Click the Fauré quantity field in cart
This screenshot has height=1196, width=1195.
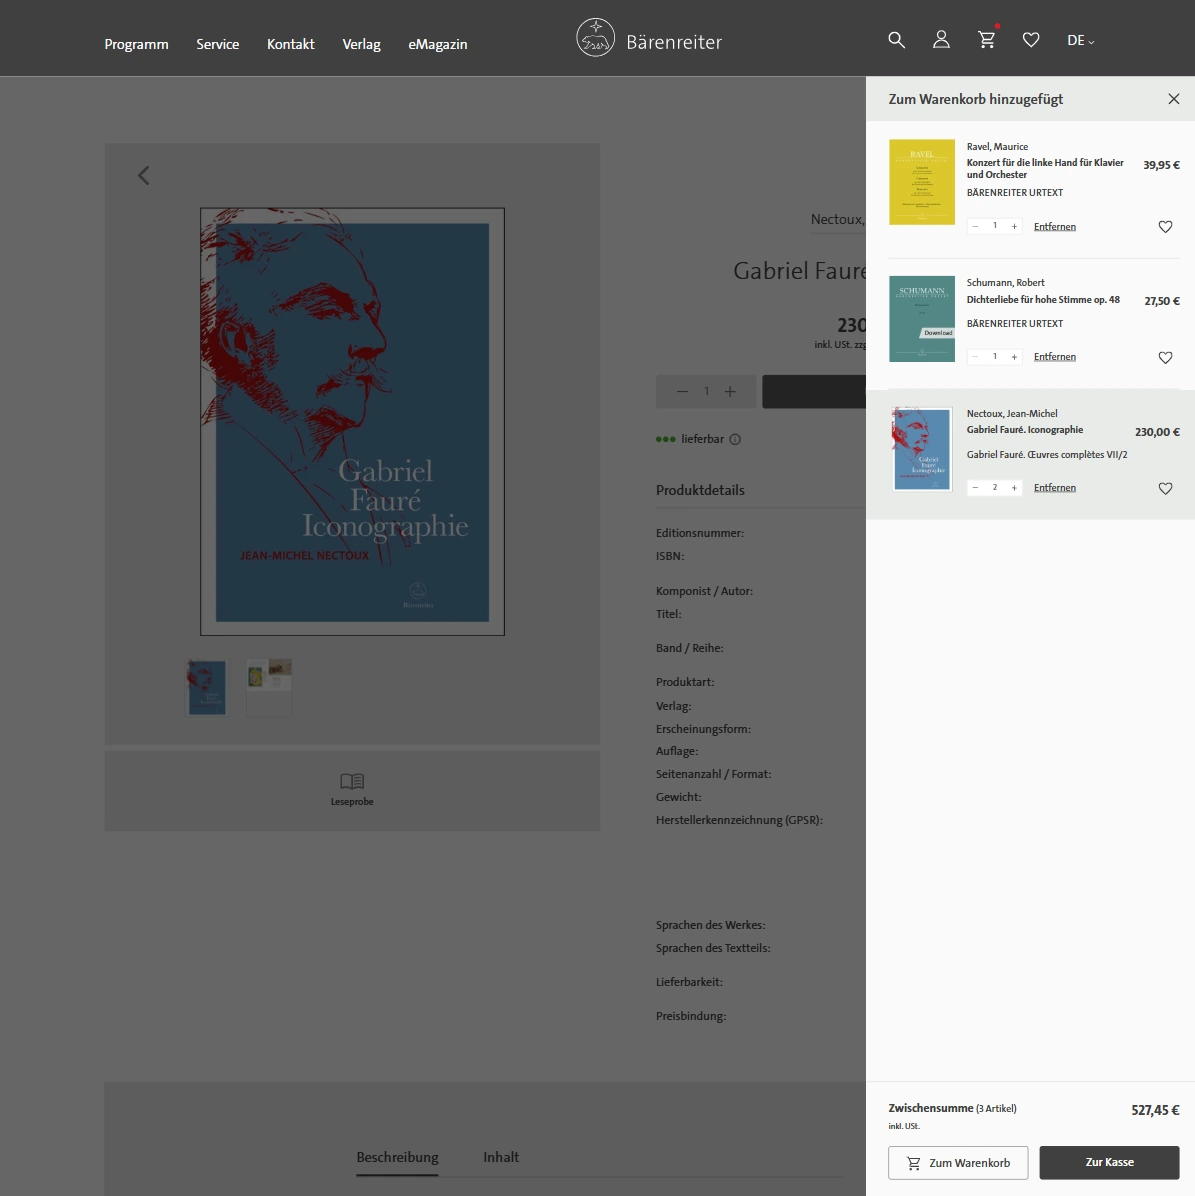(x=995, y=488)
